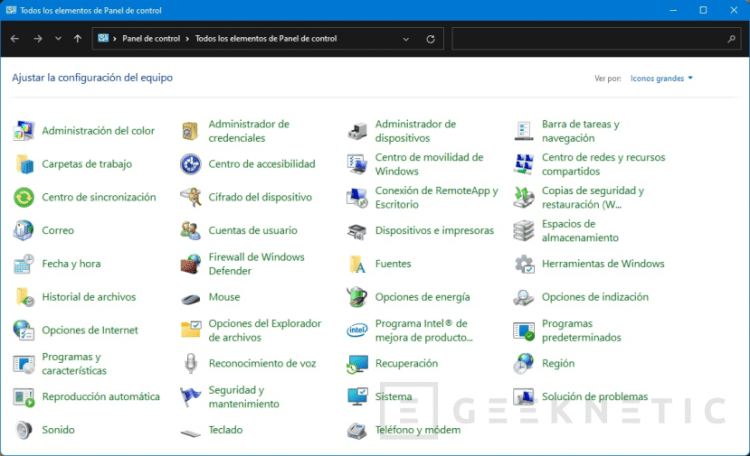The image size is (750, 456).
Task: Open Opciones del Explorador de archivos icon
Action: [x=190, y=329]
